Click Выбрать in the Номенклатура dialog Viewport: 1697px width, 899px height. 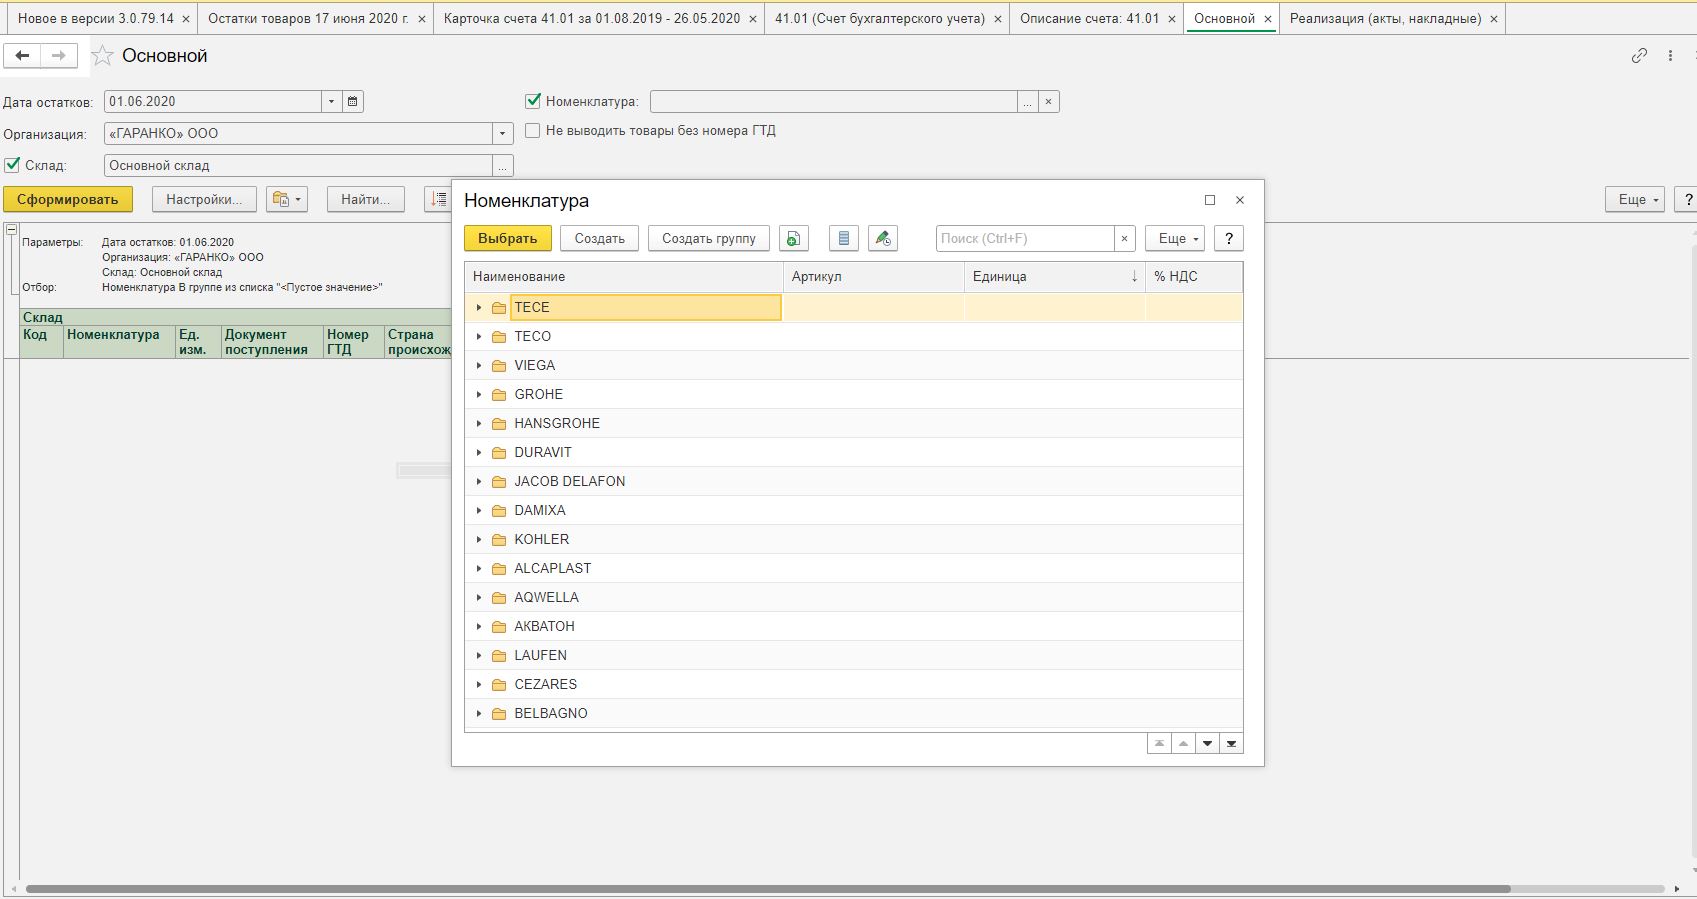click(508, 238)
